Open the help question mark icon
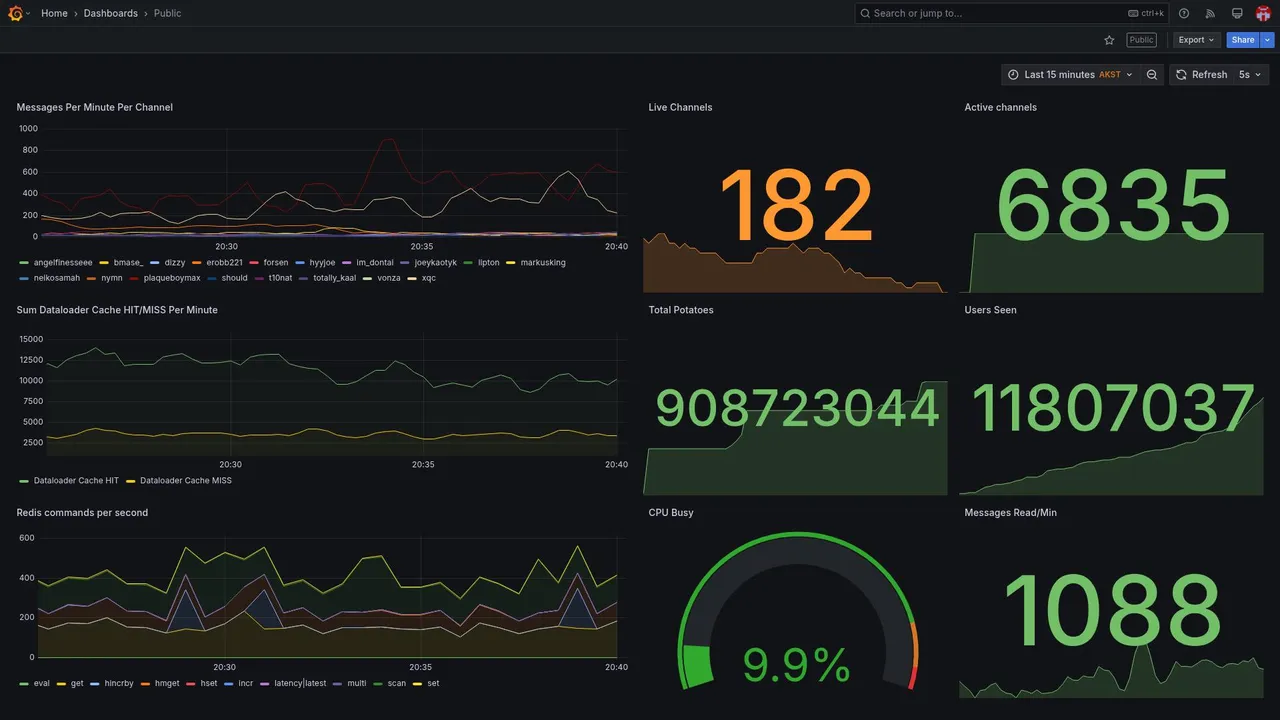 1184,13
